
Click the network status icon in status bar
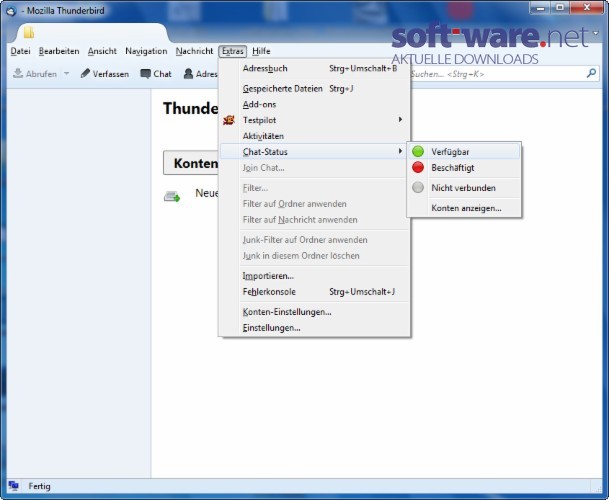point(14,486)
